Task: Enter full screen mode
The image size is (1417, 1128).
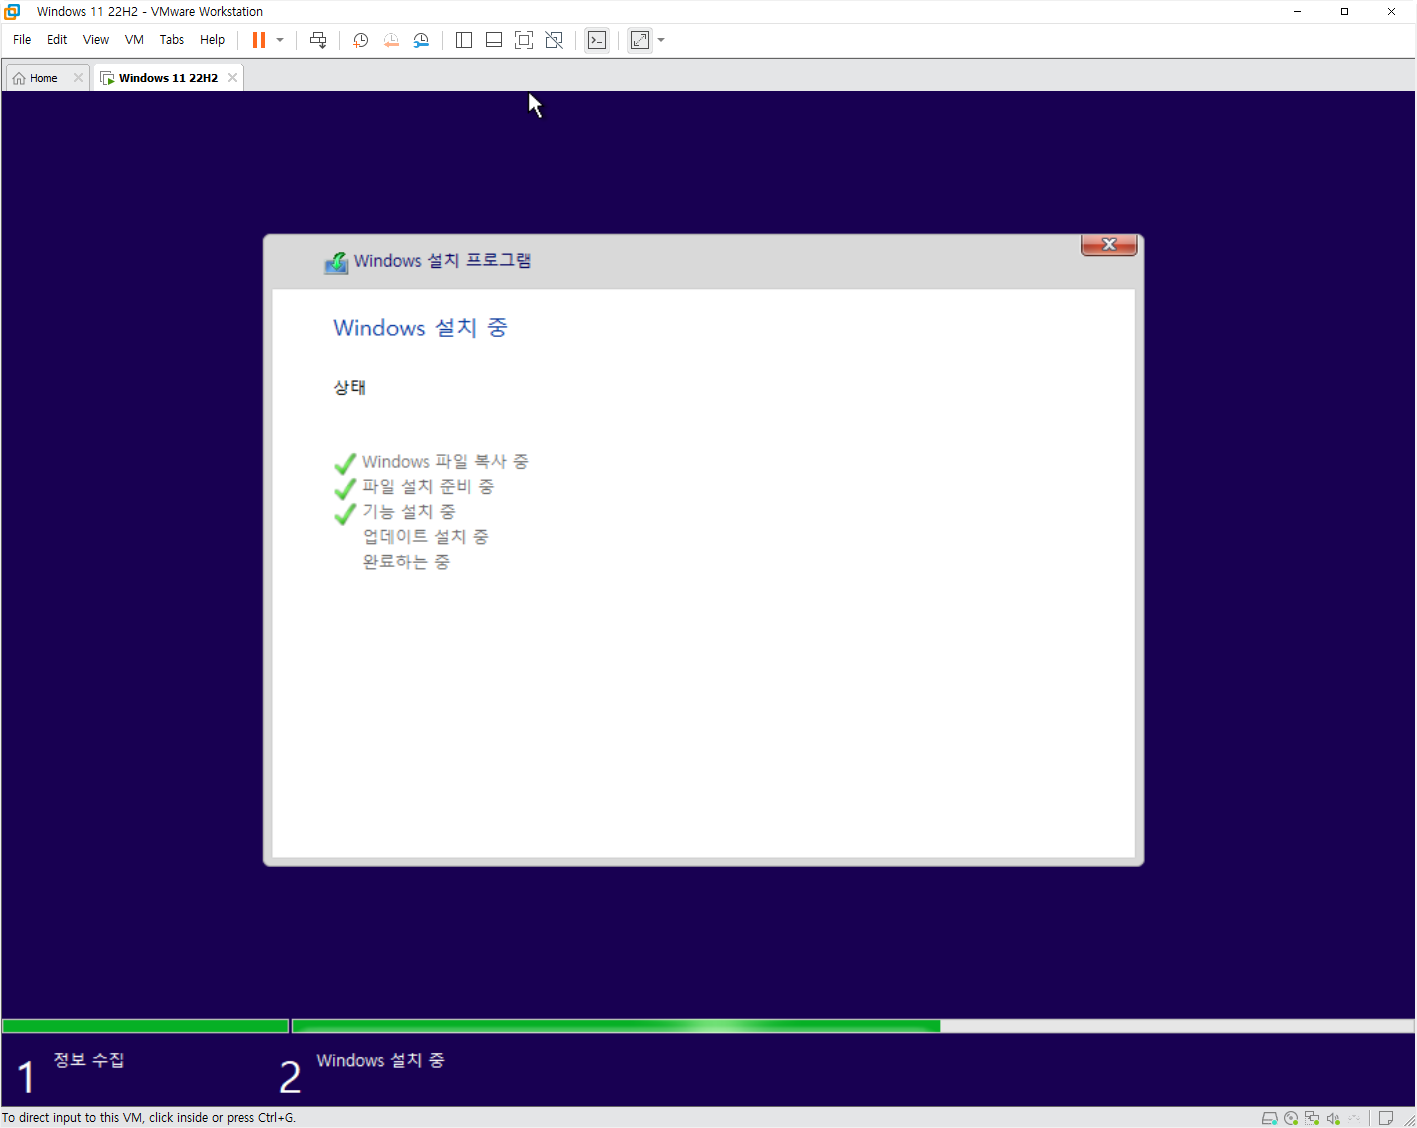Action: (x=524, y=40)
